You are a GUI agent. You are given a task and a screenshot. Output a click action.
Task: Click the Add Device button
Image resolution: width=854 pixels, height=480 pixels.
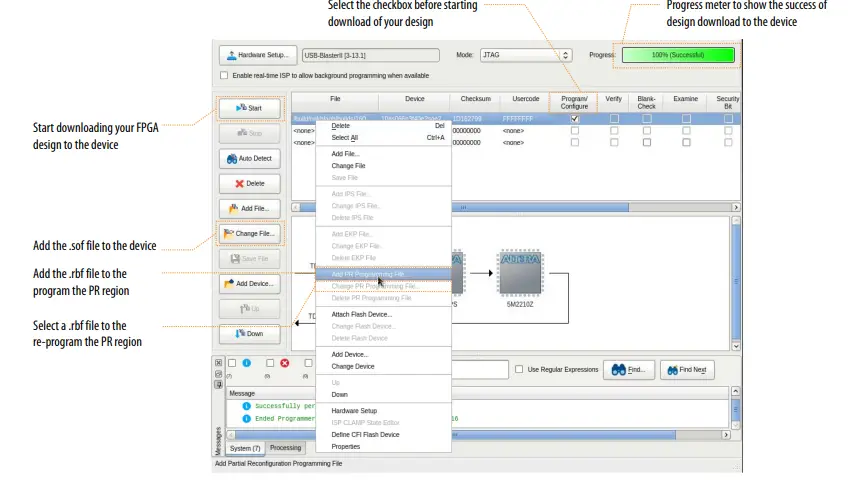249,284
